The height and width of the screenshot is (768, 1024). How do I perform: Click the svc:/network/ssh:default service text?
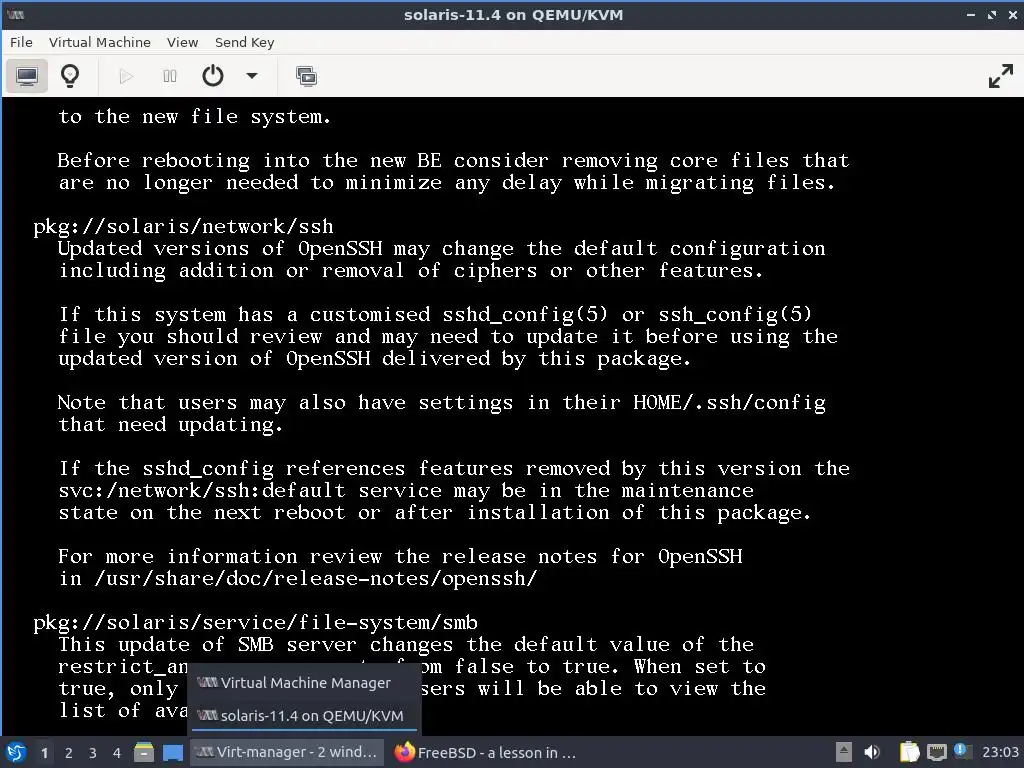point(202,490)
